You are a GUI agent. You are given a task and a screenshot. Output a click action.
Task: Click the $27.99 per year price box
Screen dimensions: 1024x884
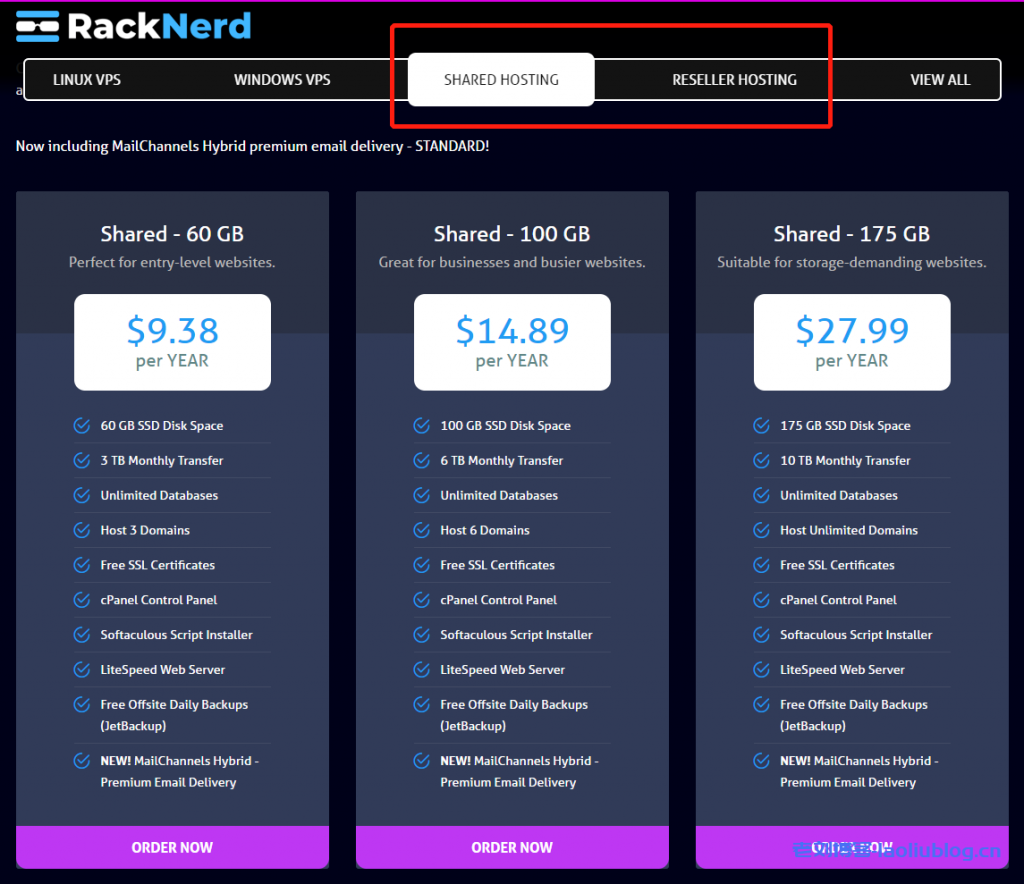852,342
